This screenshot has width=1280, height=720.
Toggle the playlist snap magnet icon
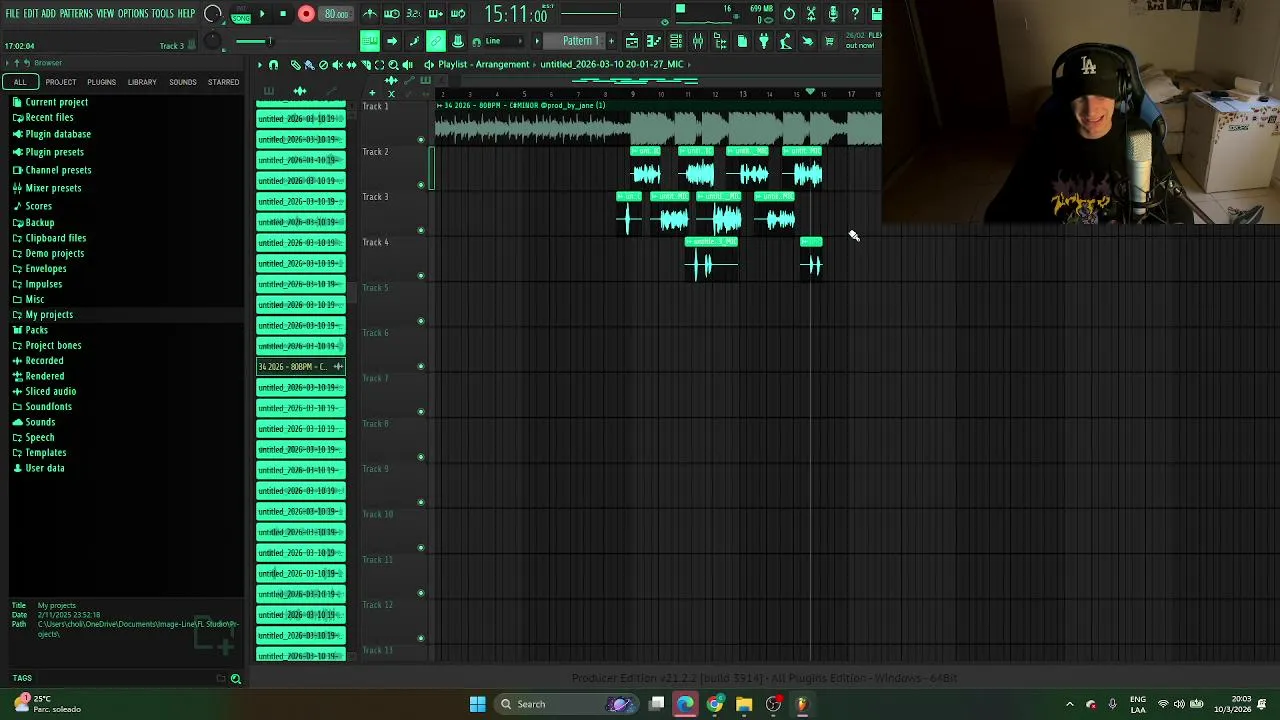point(274,64)
